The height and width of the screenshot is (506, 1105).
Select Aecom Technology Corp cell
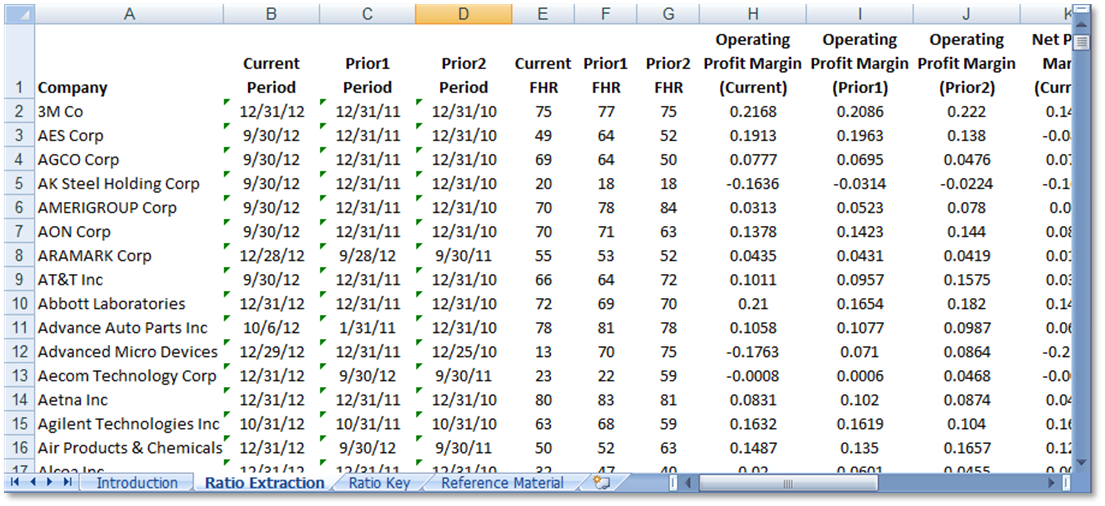(x=129, y=375)
